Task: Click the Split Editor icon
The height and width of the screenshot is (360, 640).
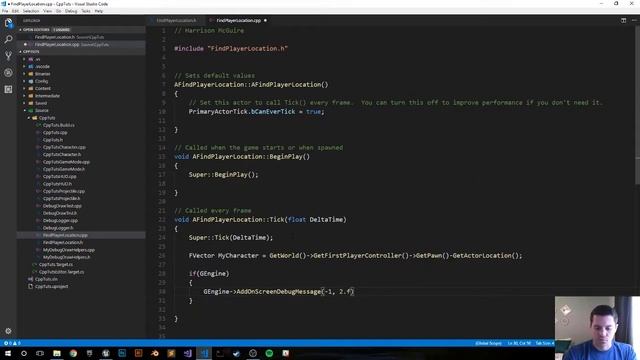Action: [x=623, y=20]
